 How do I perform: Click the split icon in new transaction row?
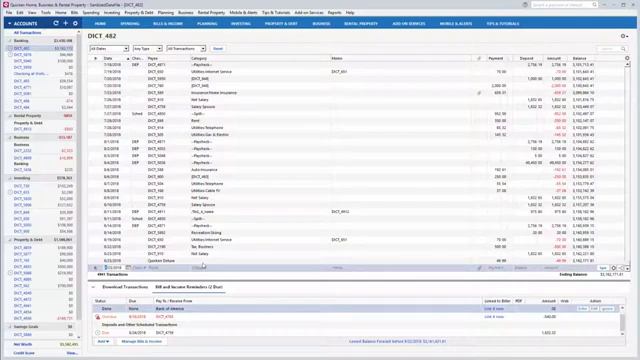[x=621, y=268]
